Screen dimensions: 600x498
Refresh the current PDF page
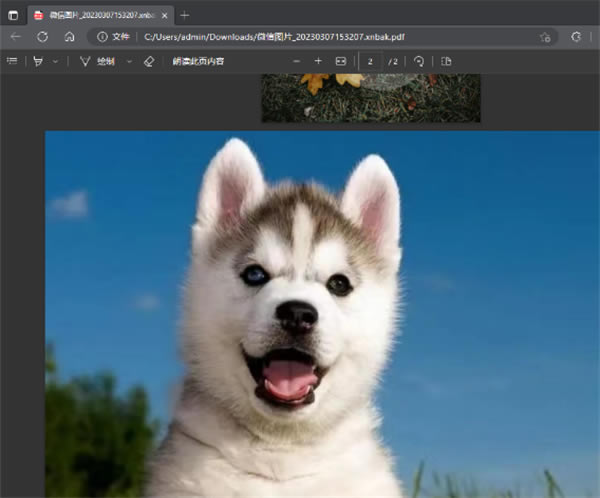(x=42, y=36)
